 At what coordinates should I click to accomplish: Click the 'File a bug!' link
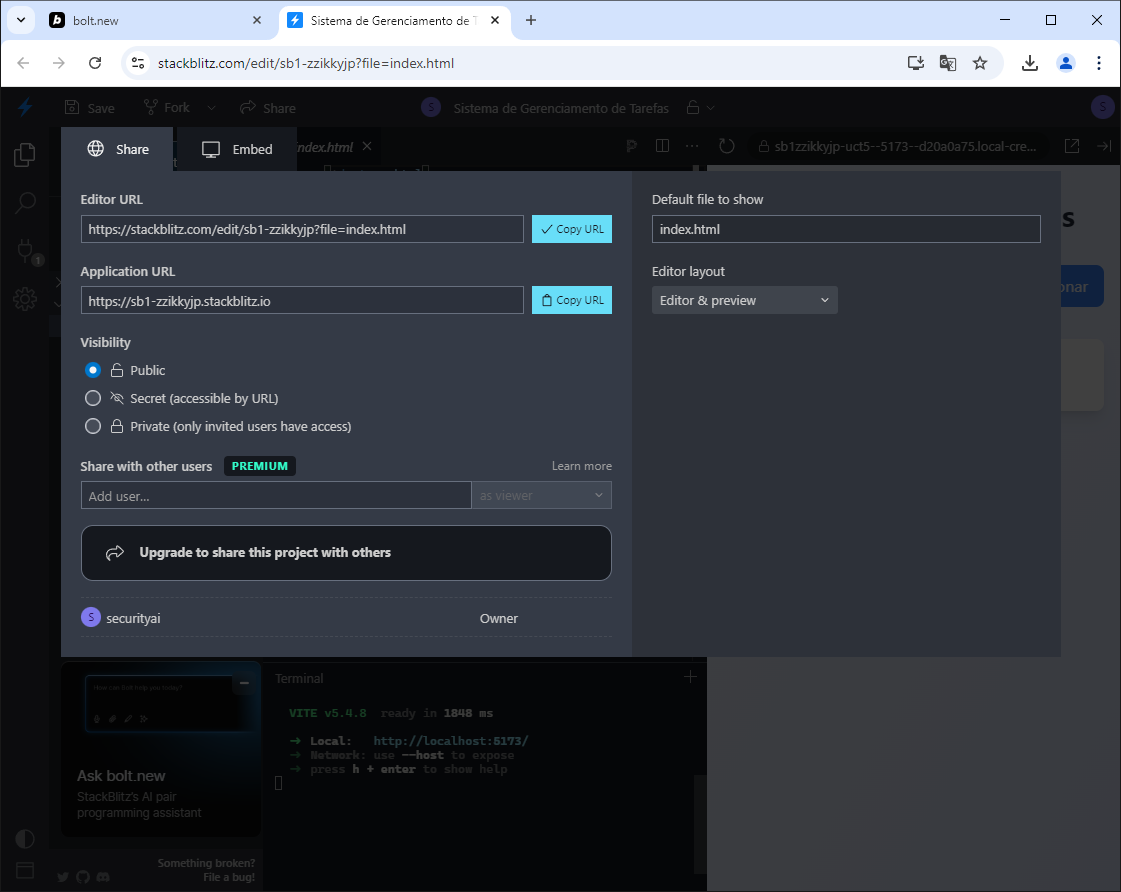pyautogui.click(x=229, y=877)
